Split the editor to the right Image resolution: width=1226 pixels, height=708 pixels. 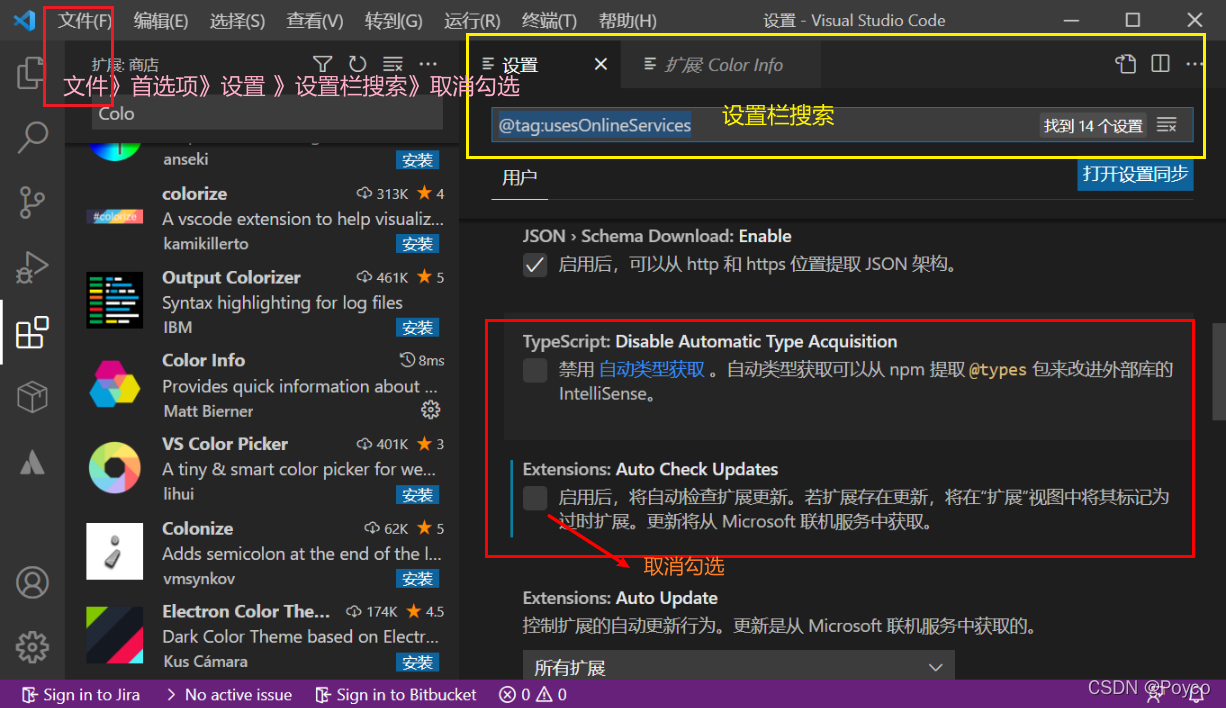pyautogui.click(x=1160, y=64)
